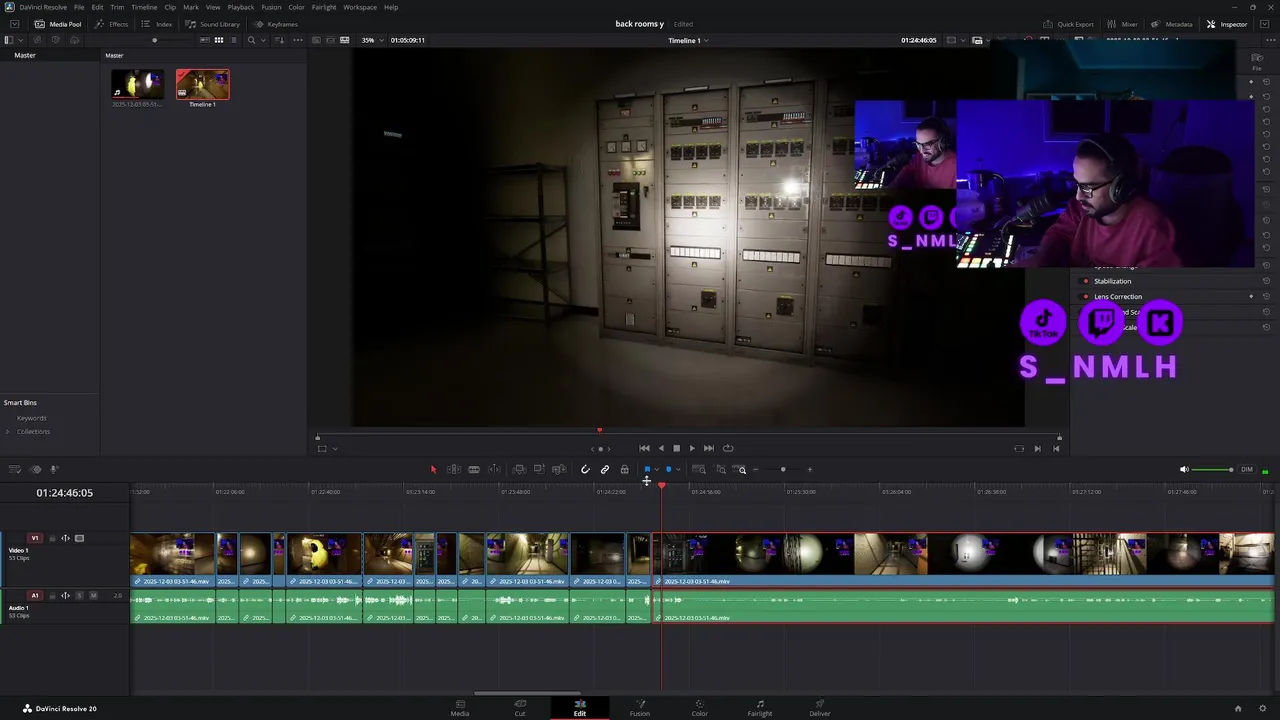Disable Video 1 track monitor icon
The width and height of the screenshot is (1280, 720).
80,538
